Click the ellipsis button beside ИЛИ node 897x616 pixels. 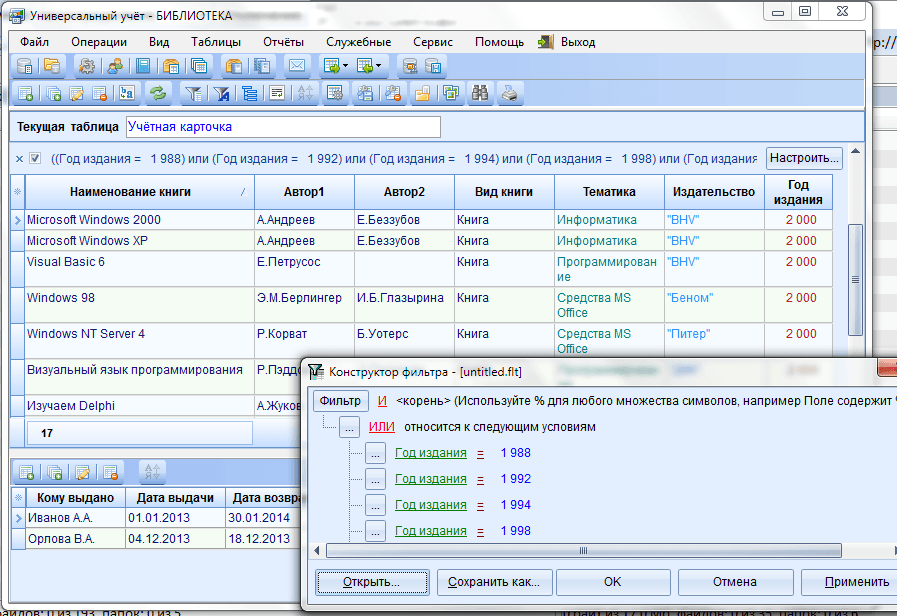(x=348, y=427)
